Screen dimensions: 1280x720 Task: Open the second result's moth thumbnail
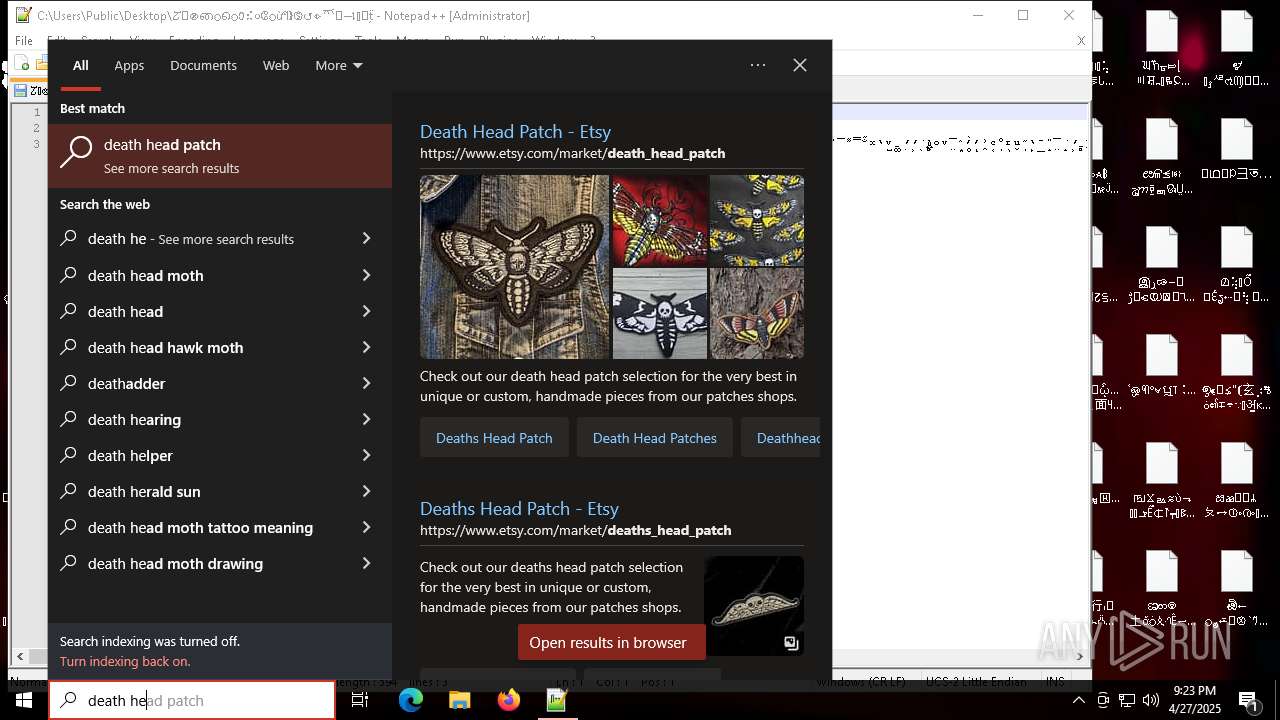coord(754,606)
